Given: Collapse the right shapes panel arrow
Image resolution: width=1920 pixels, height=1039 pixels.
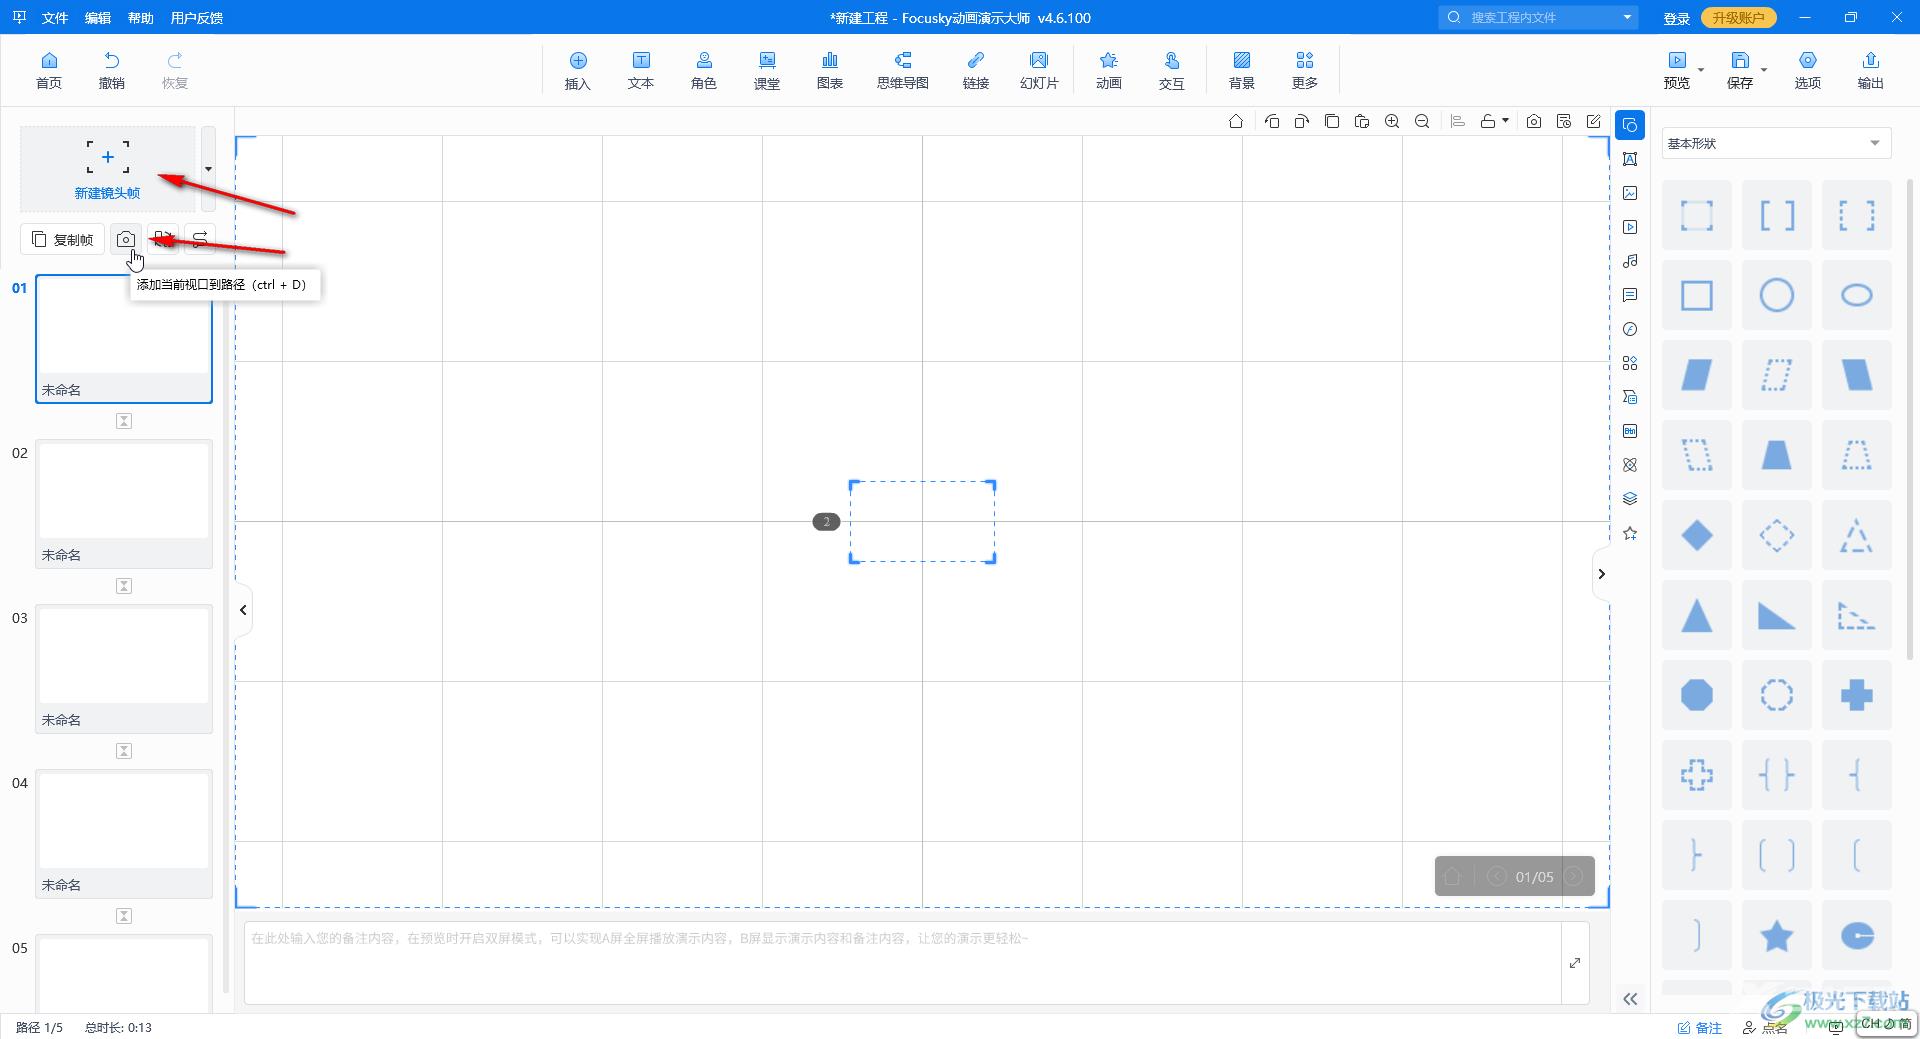Looking at the screenshot, I should 1601,574.
